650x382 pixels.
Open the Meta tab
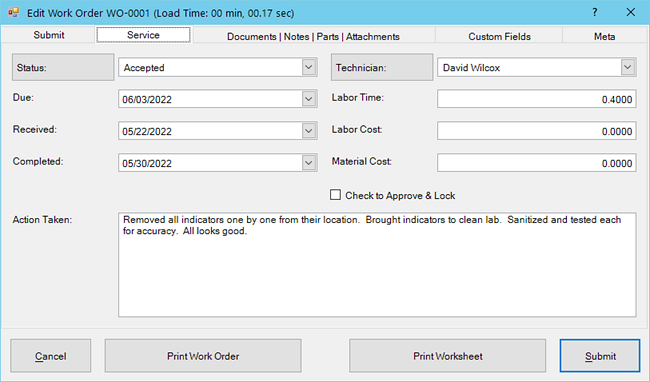604,36
